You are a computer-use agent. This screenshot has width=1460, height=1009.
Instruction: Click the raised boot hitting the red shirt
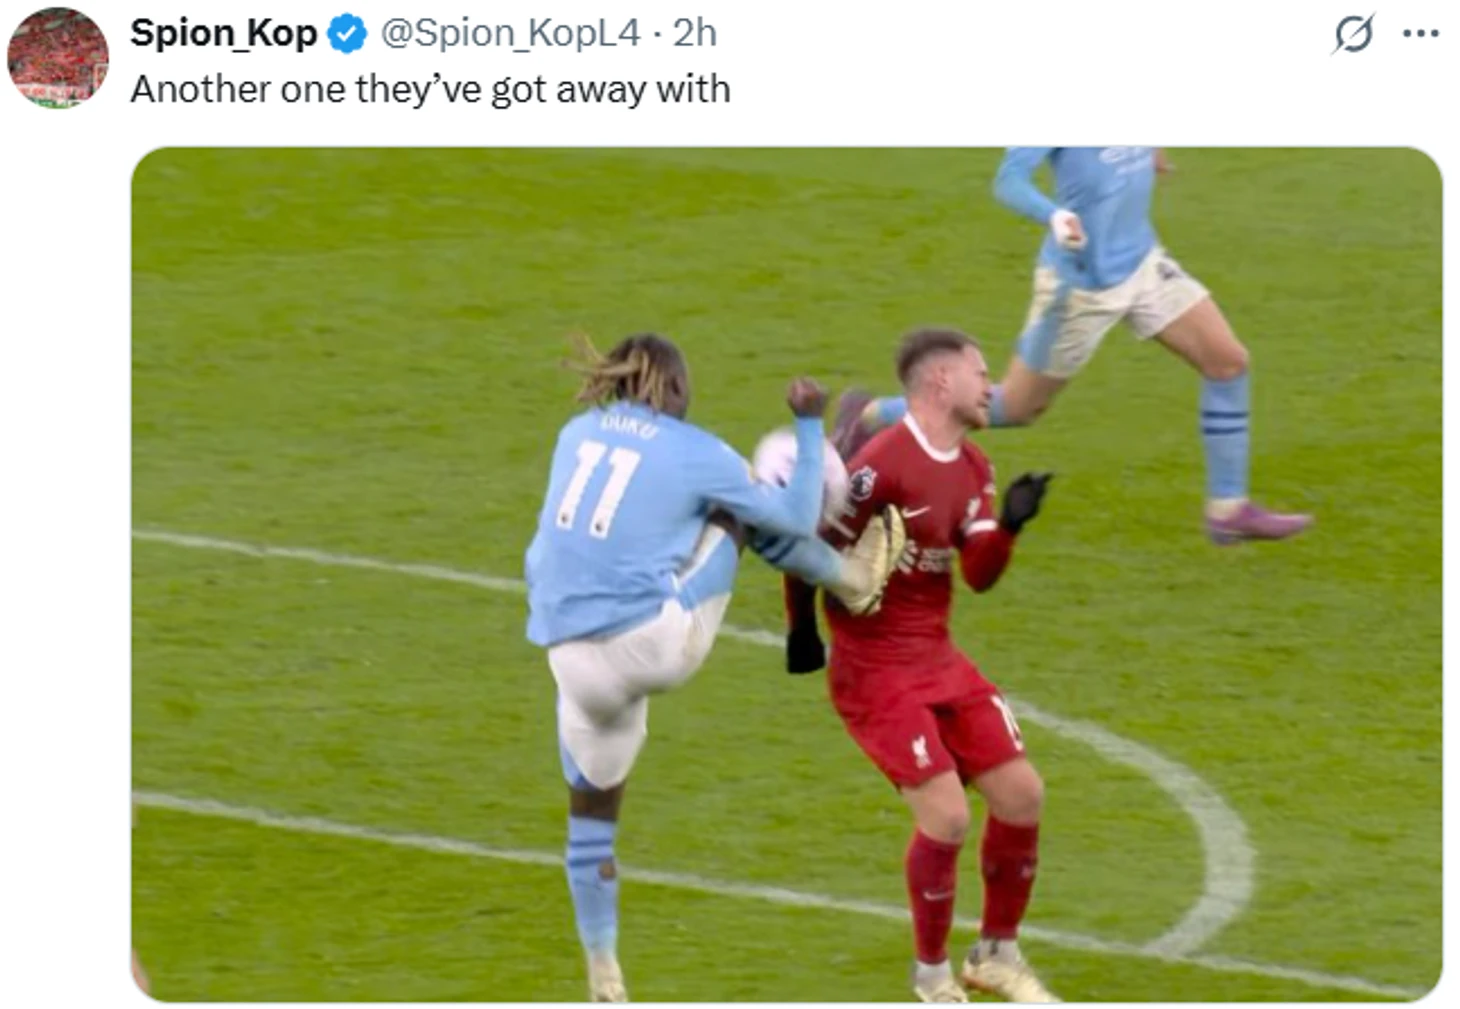872,560
